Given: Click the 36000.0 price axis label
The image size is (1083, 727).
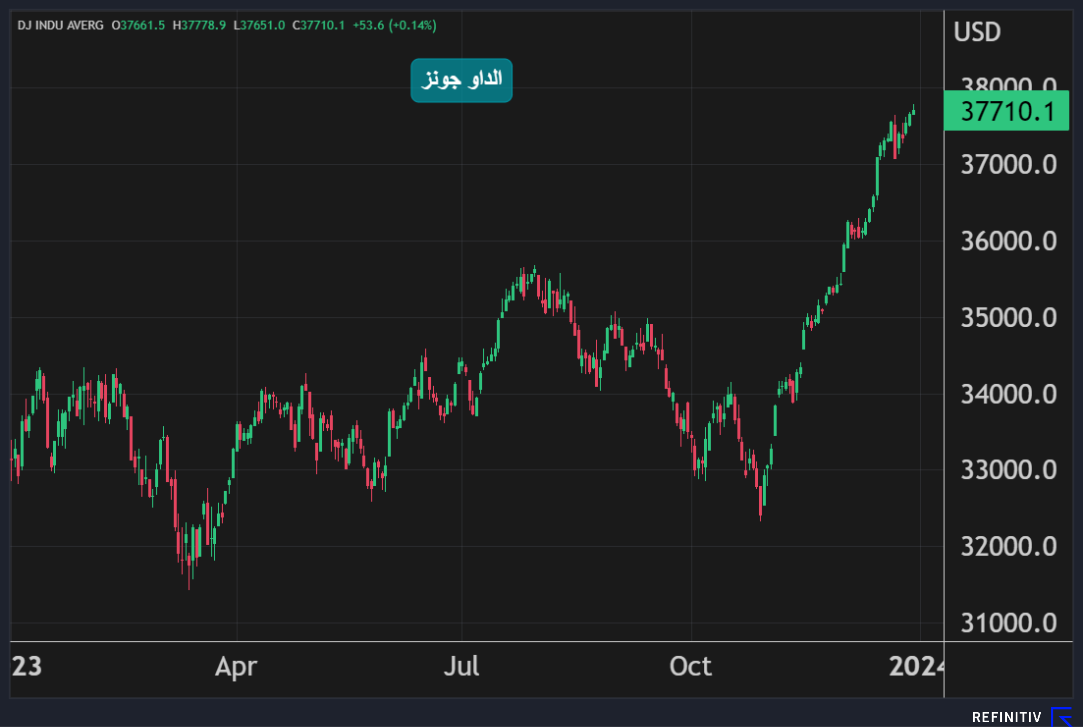Looking at the screenshot, I should [1008, 241].
